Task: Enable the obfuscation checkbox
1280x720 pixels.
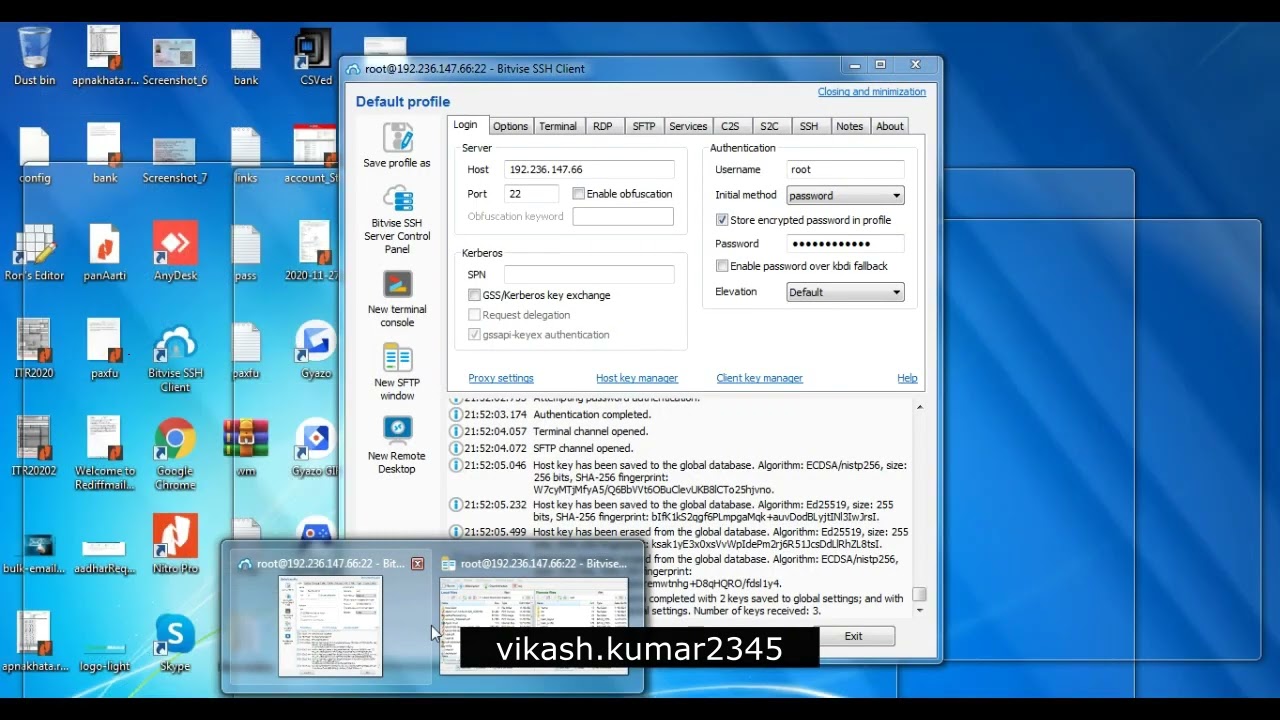Action: pyautogui.click(x=578, y=193)
